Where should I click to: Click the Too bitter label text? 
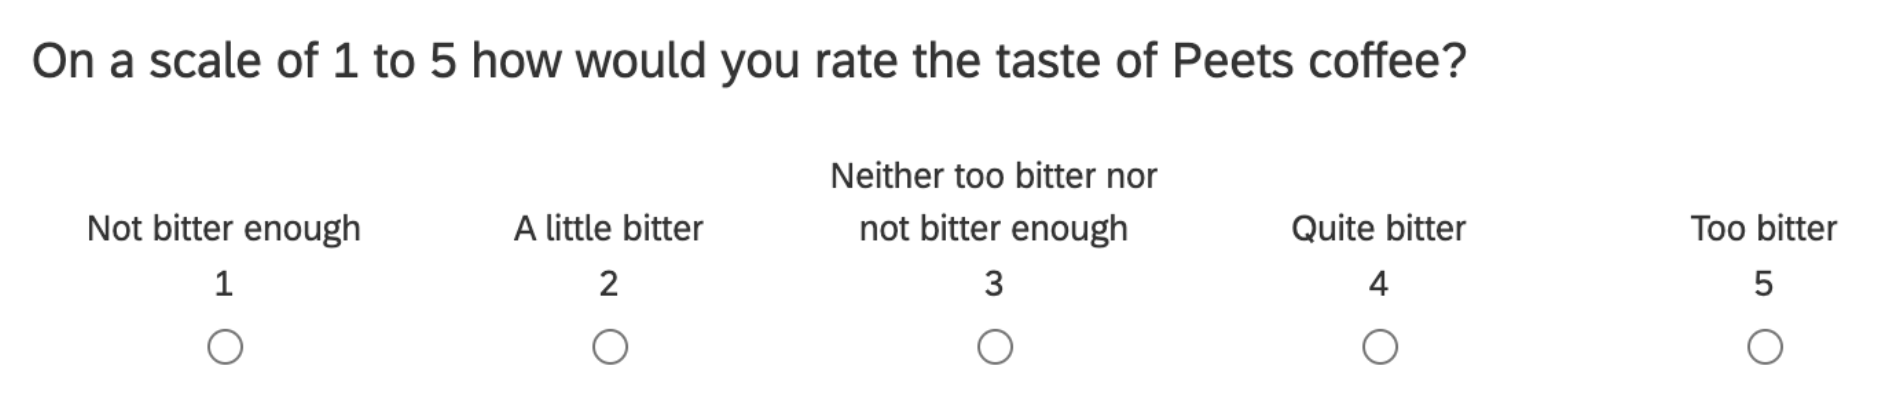[1764, 229]
